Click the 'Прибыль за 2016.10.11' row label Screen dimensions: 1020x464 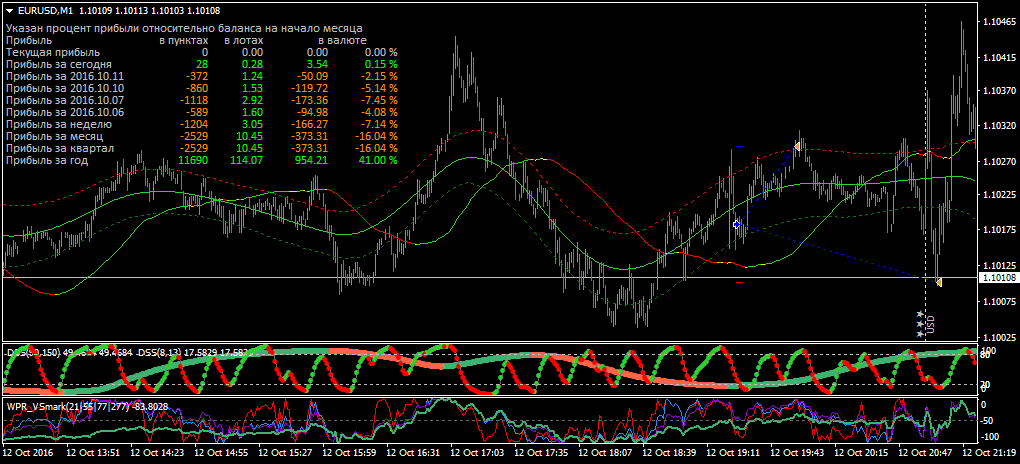(65, 76)
